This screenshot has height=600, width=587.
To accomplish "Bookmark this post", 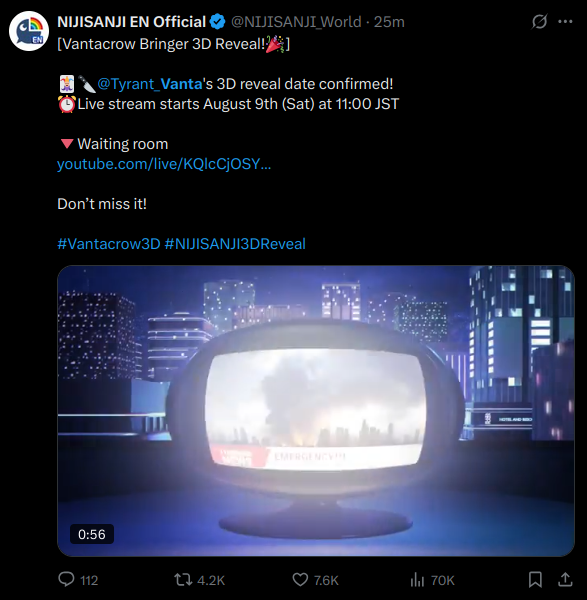I will 535,580.
